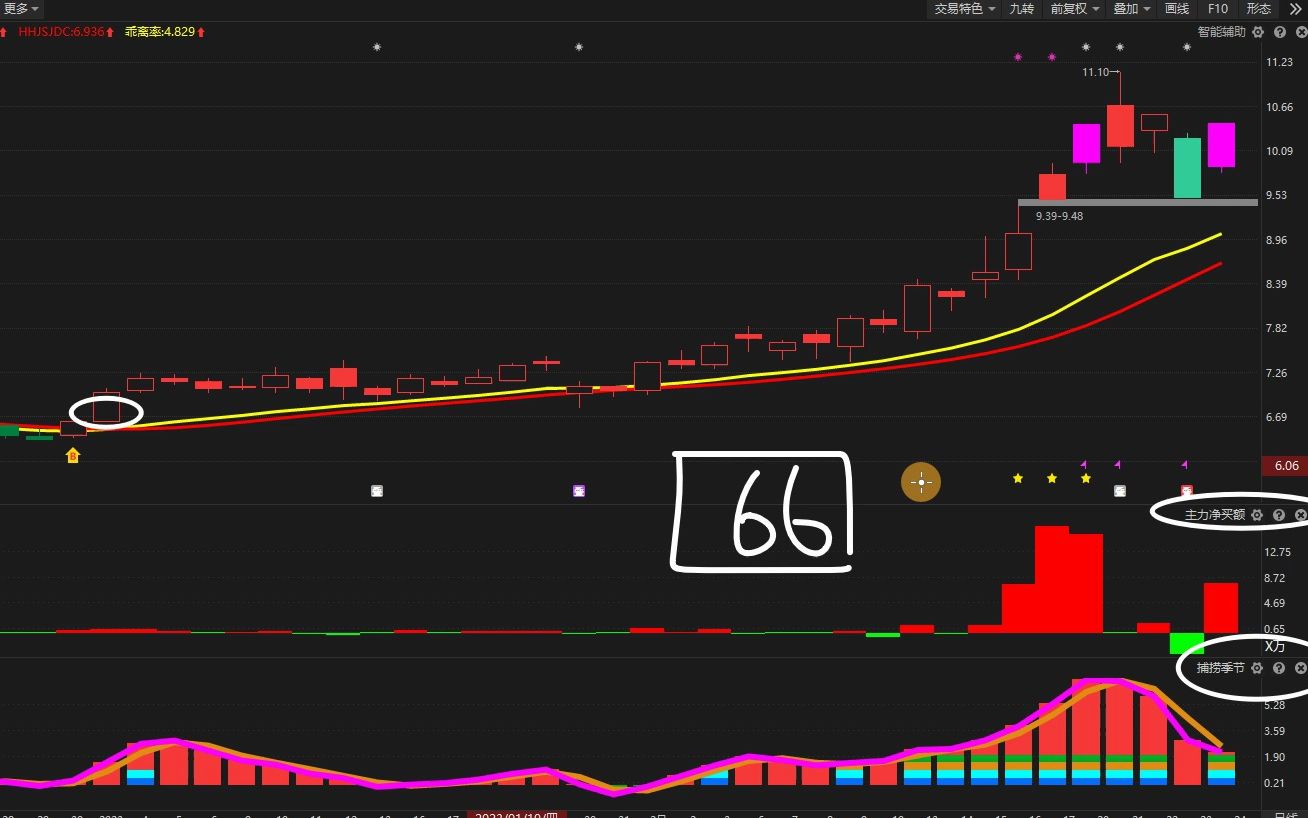Click the 主力净买额 indicator name
The width and height of the screenshot is (1308, 818).
(x=1215, y=515)
